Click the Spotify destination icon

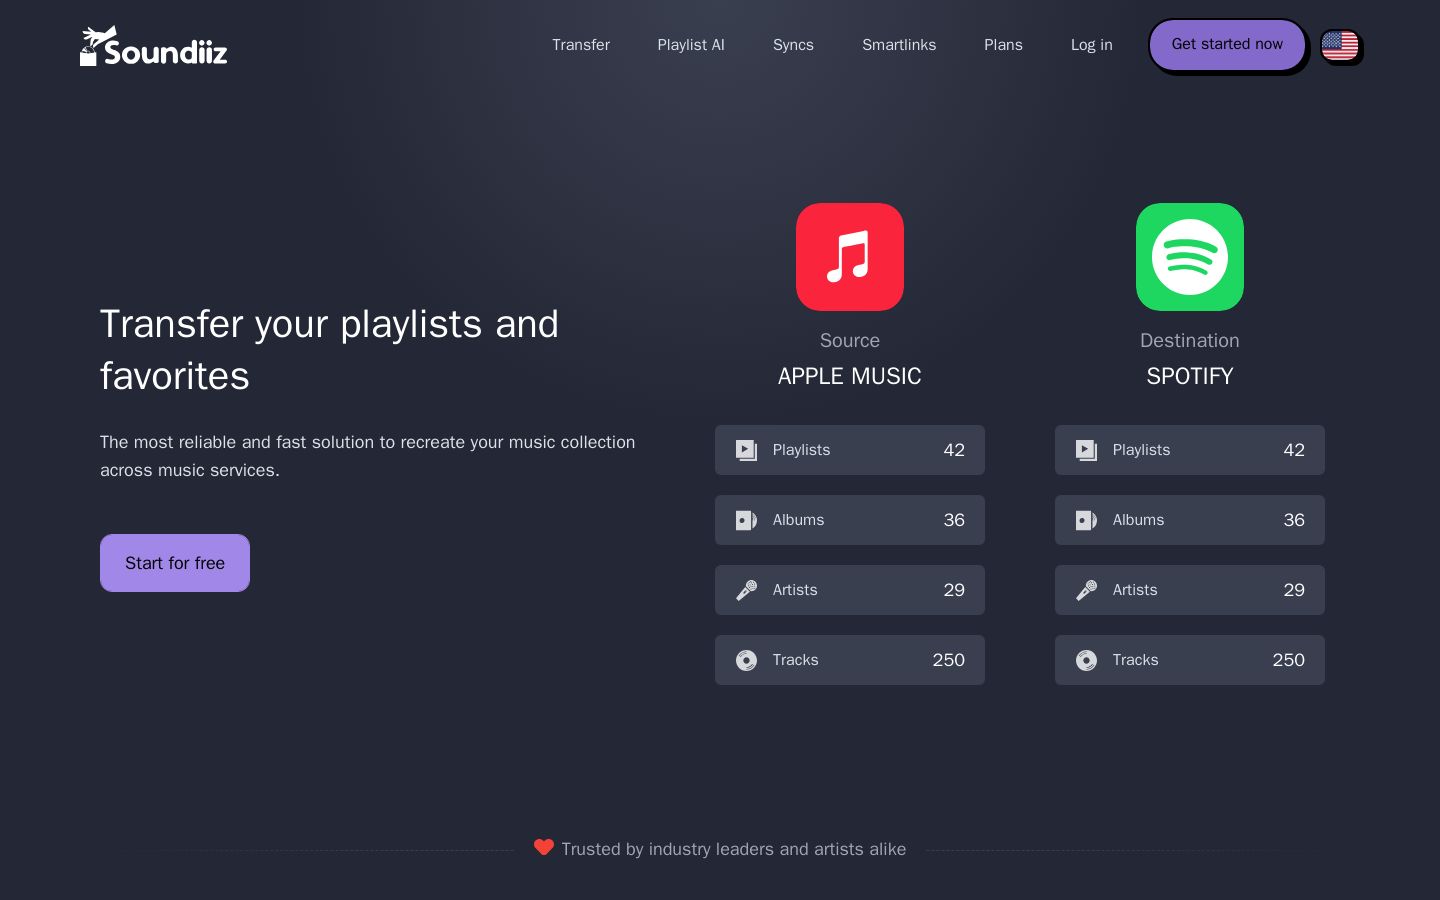tap(1190, 257)
